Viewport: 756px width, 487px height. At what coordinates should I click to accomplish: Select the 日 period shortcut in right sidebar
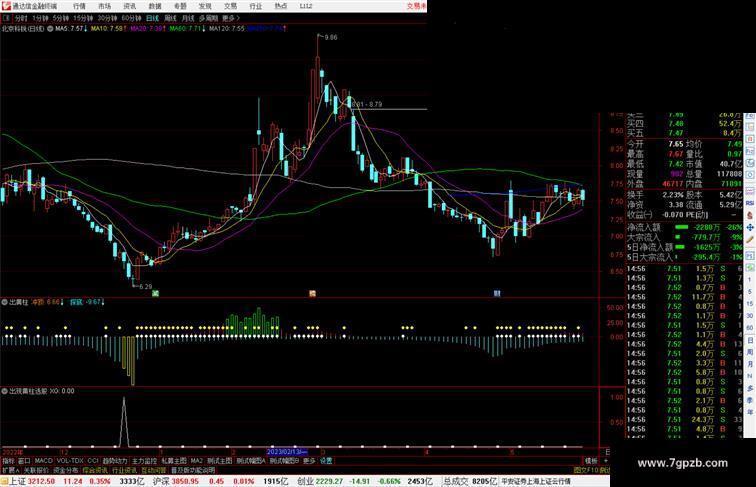point(750,340)
